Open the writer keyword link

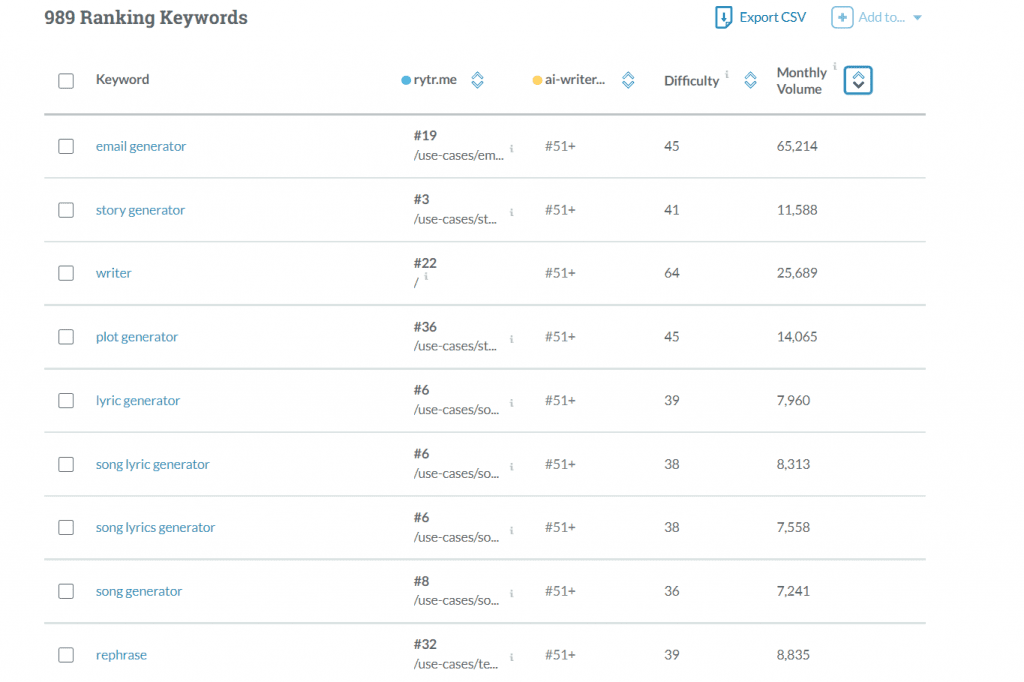click(114, 273)
